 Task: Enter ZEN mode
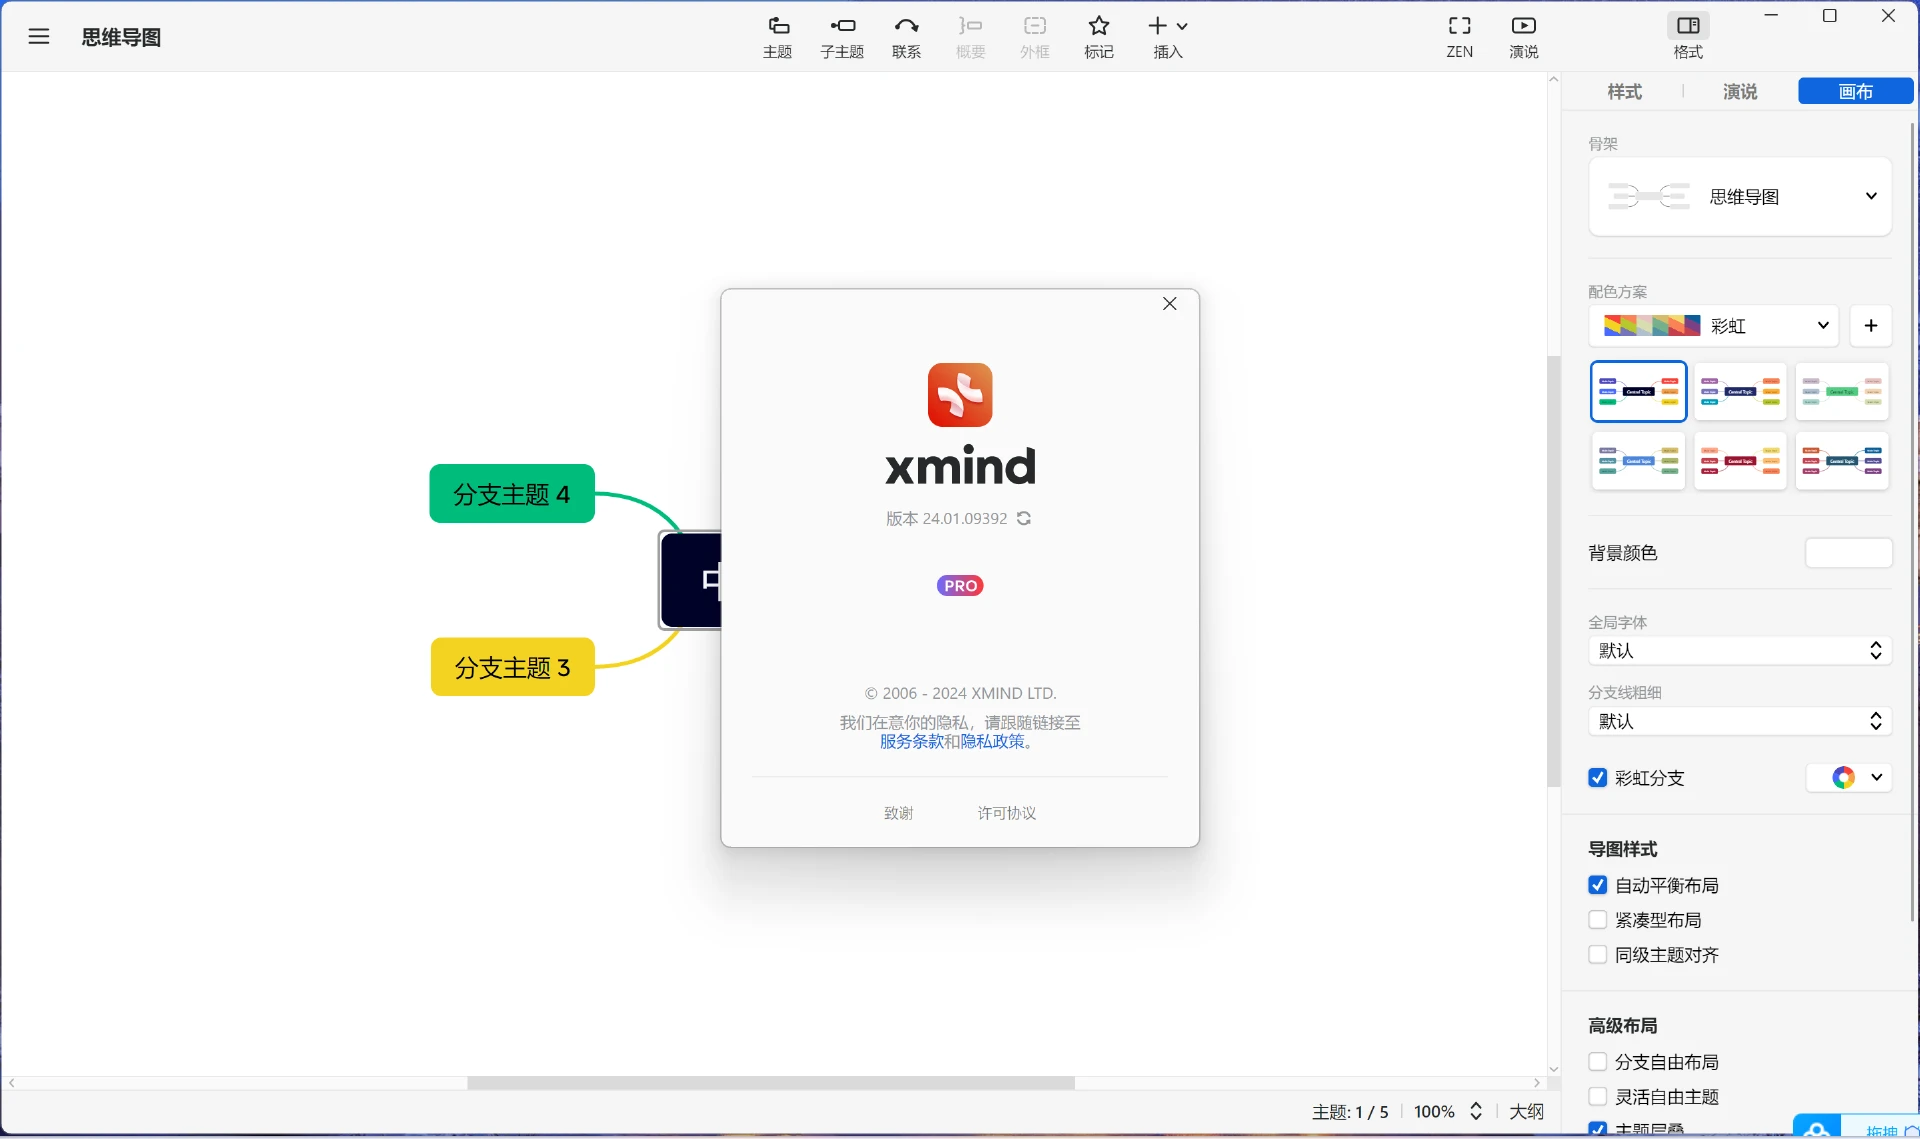(x=1459, y=37)
